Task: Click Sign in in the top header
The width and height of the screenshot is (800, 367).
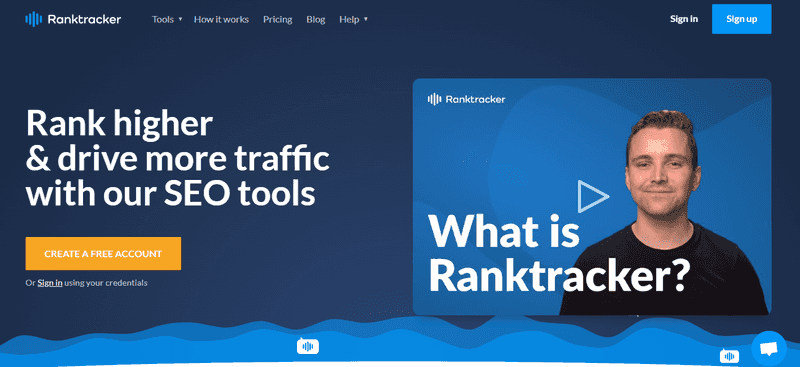Action: pyautogui.click(x=684, y=19)
